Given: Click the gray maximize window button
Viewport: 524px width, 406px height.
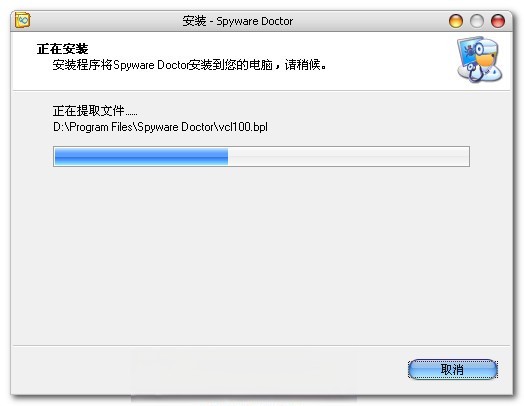Looking at the screenshot, I should (x=477, y=21).
